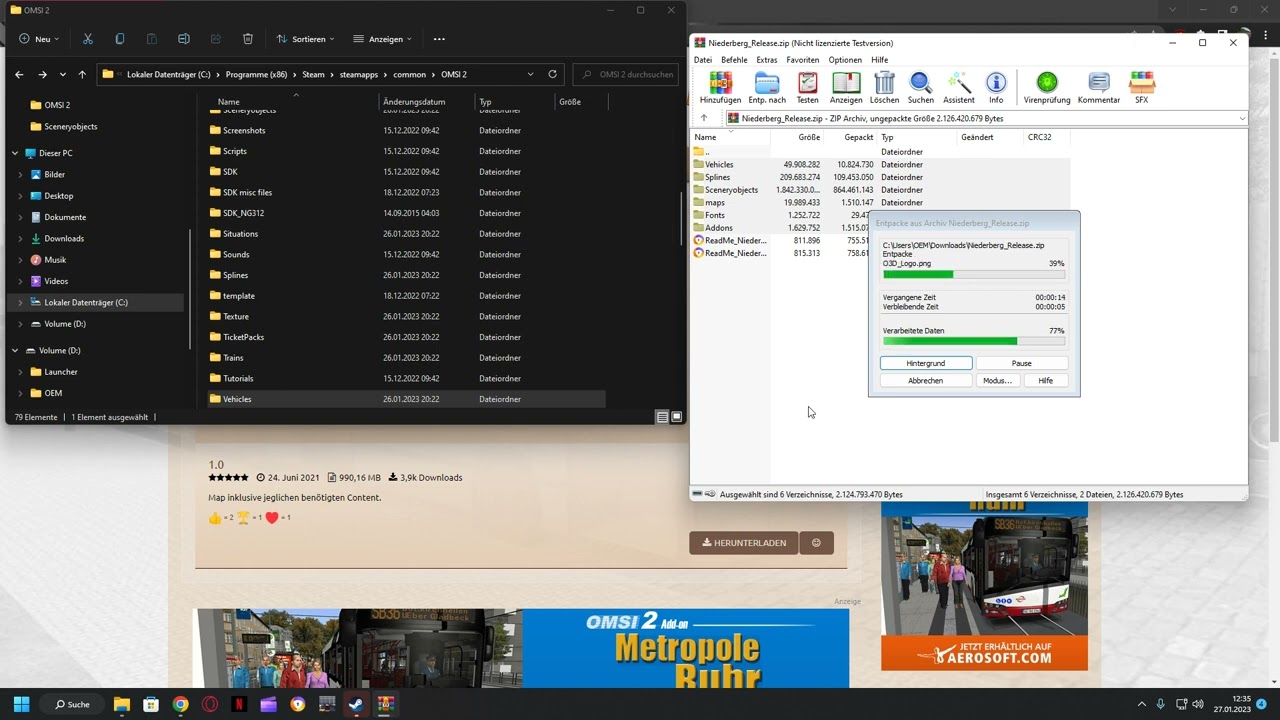This screenshot has width=1280, height=720.
Task: Open the Explorer more options ellipsis
Action: [x=439, y=39]
